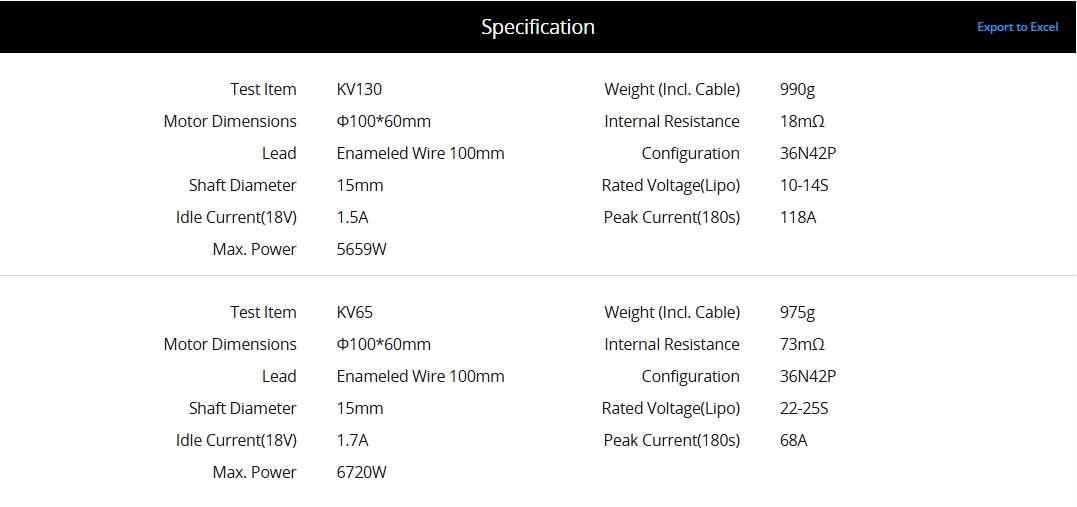Click the Max. Power label above 6720W

pyautogui.click(x=254, y=472)
